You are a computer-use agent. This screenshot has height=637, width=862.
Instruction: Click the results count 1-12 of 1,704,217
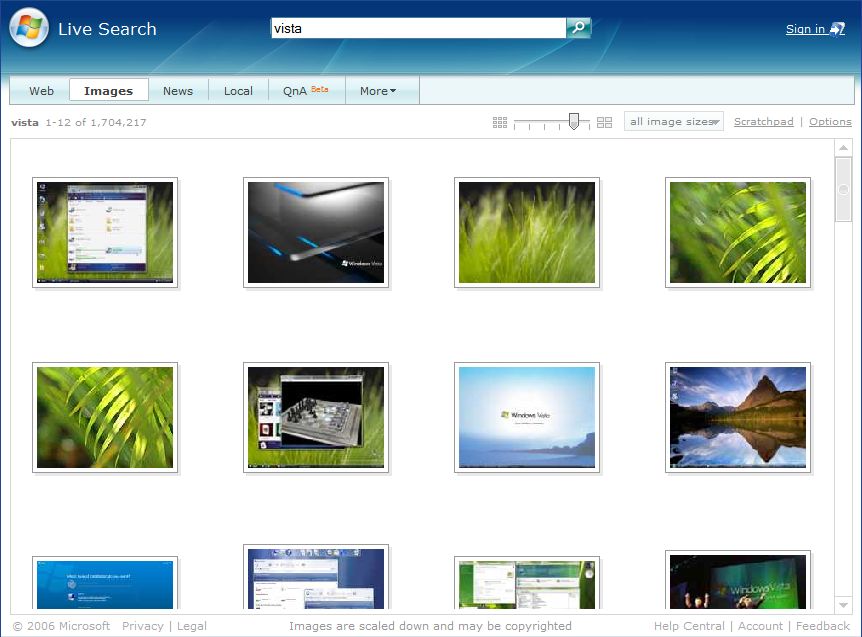click(x=96, y=122)
